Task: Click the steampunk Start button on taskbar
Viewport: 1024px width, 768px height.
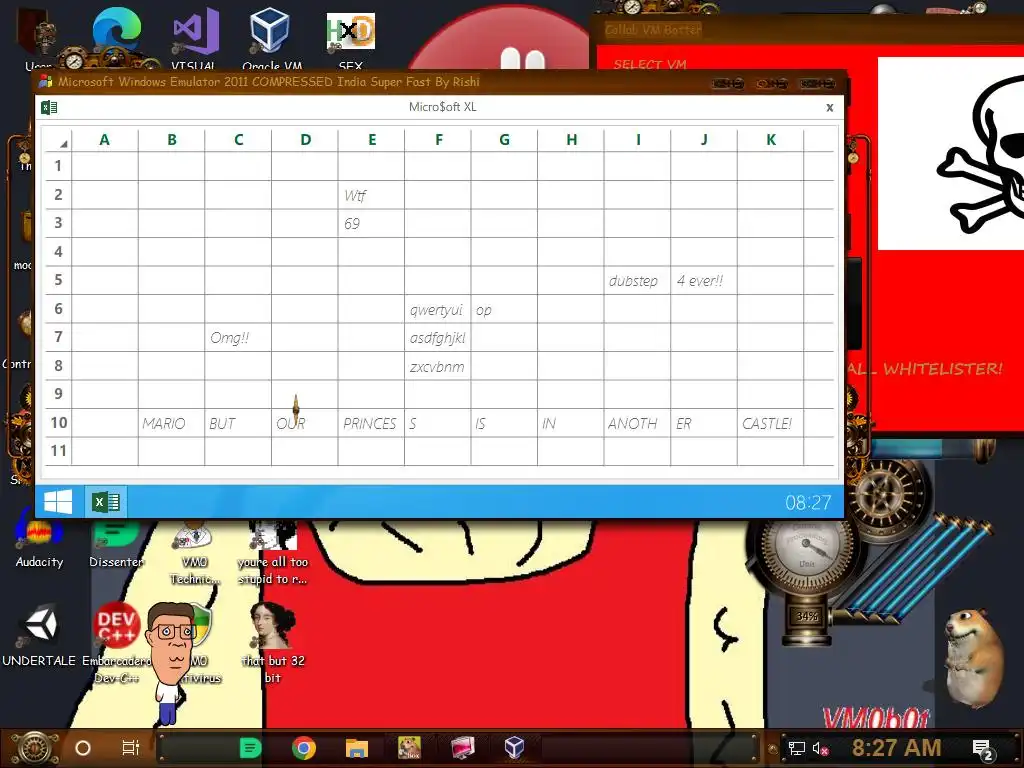Action: (x=34, y=748)
